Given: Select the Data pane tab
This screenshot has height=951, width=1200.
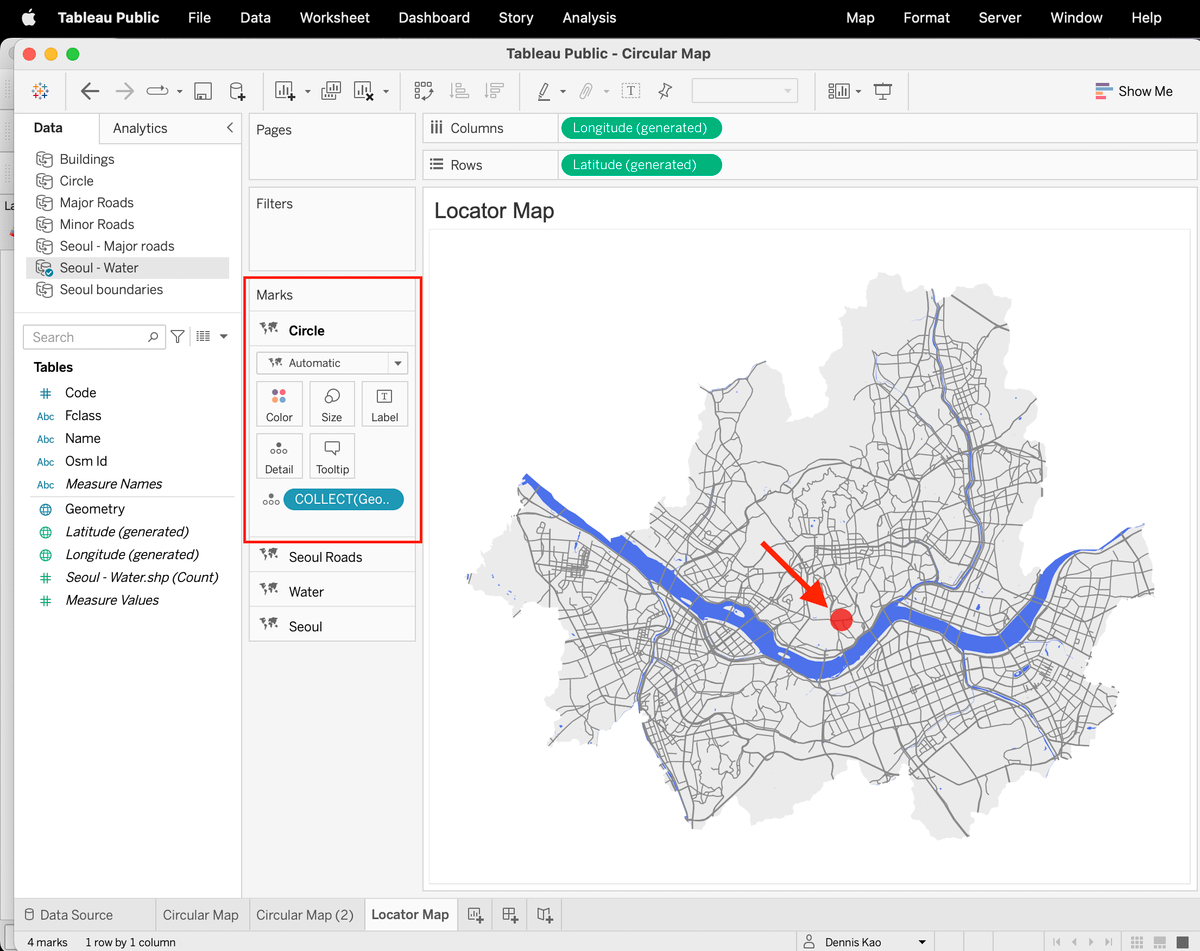Looking at the screenshot, I should click(x=48, y=128).
